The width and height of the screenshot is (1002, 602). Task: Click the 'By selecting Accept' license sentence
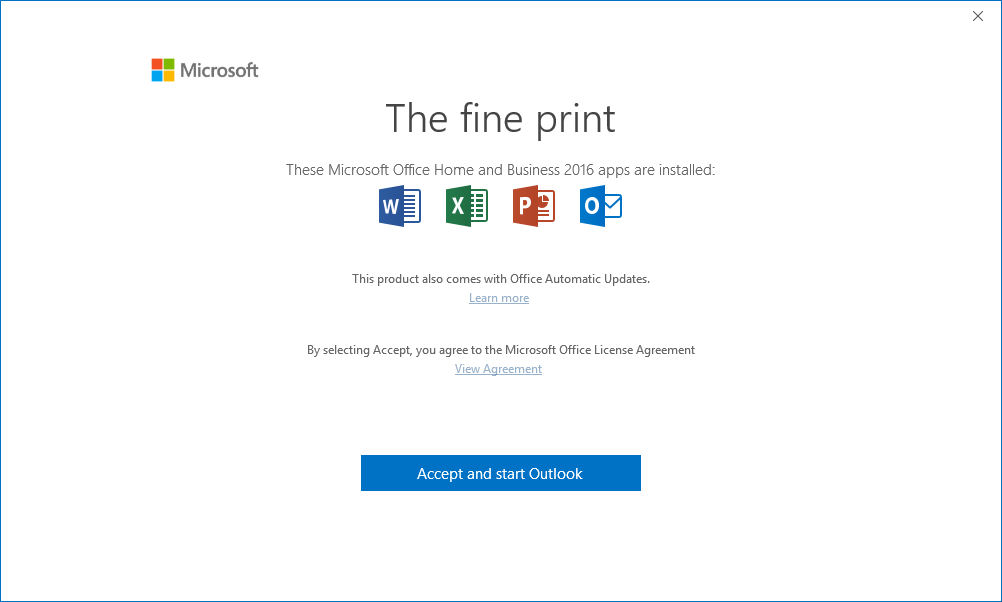(x=500, y=350)
